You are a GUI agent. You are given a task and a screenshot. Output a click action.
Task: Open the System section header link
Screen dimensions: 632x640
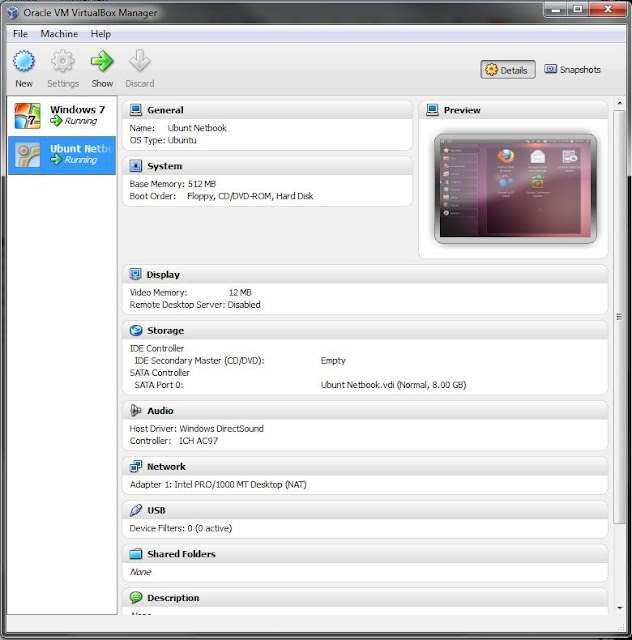point(165,166)
